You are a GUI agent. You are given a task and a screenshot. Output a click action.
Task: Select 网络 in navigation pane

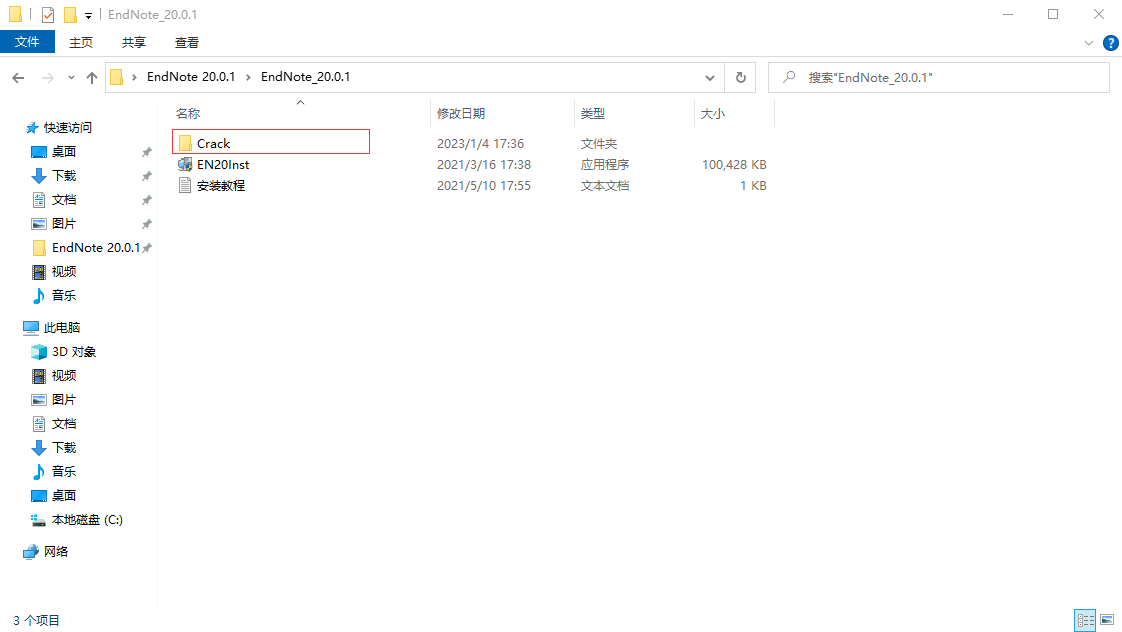coord(56,551)
